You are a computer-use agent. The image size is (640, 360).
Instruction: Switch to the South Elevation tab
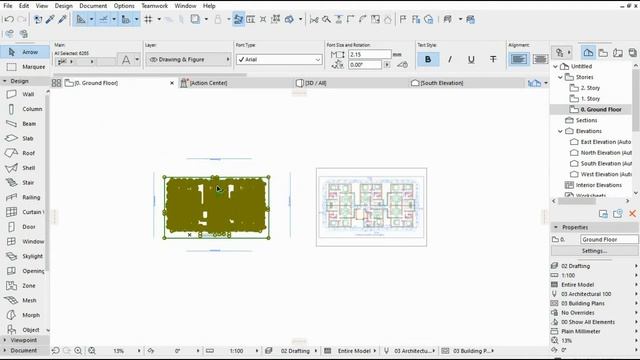coord(466,83)
